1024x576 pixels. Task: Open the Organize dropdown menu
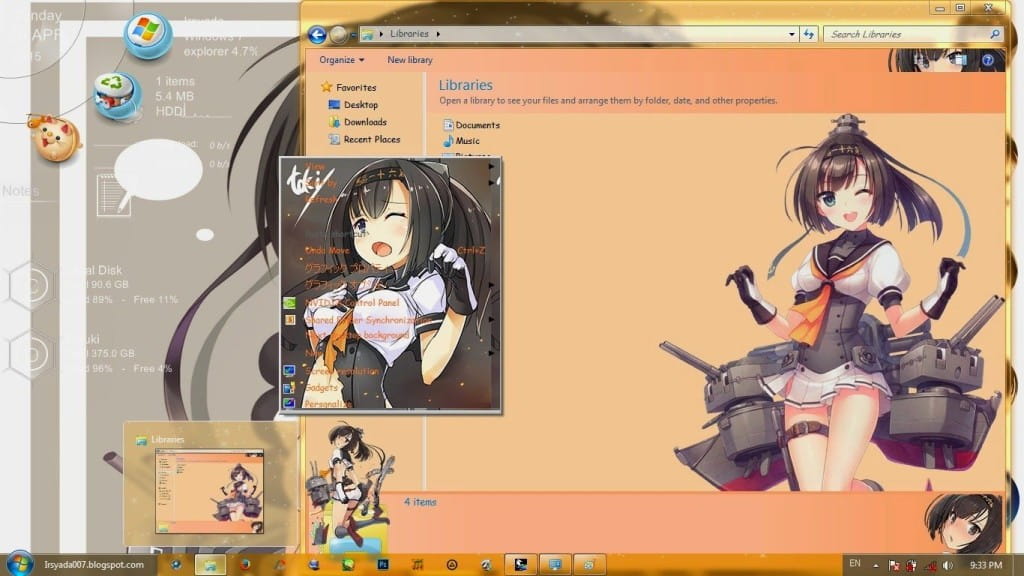(x=340, y=59)
